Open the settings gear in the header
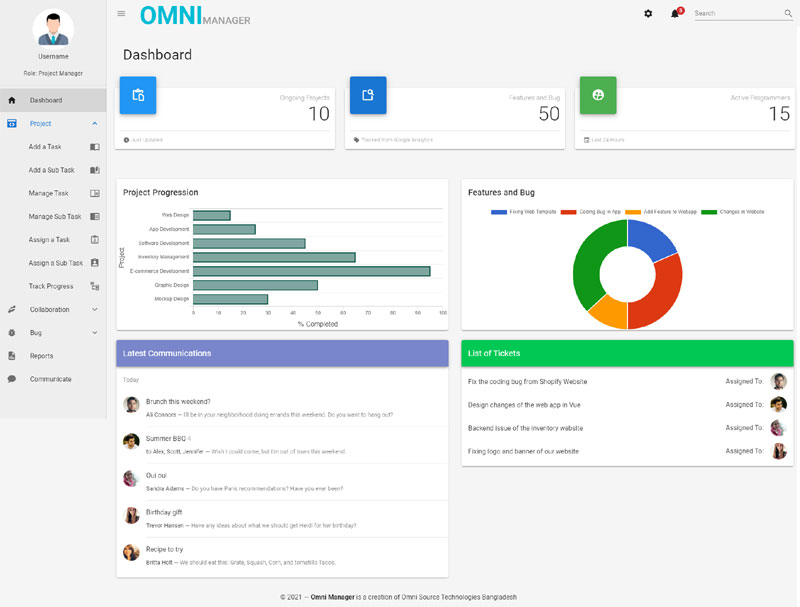Screen dimensions: 800x607 pyautogui.click(x=648, y=14)
